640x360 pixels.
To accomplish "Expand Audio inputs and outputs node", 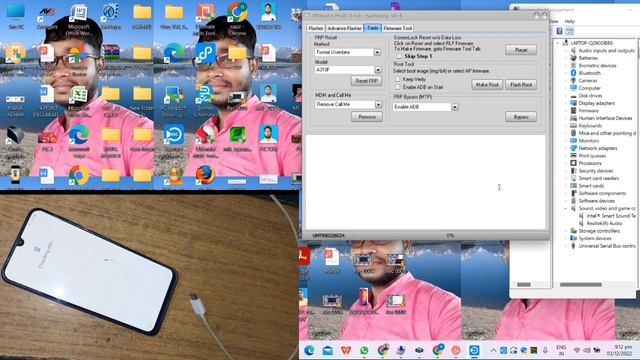I will [566, 51].
